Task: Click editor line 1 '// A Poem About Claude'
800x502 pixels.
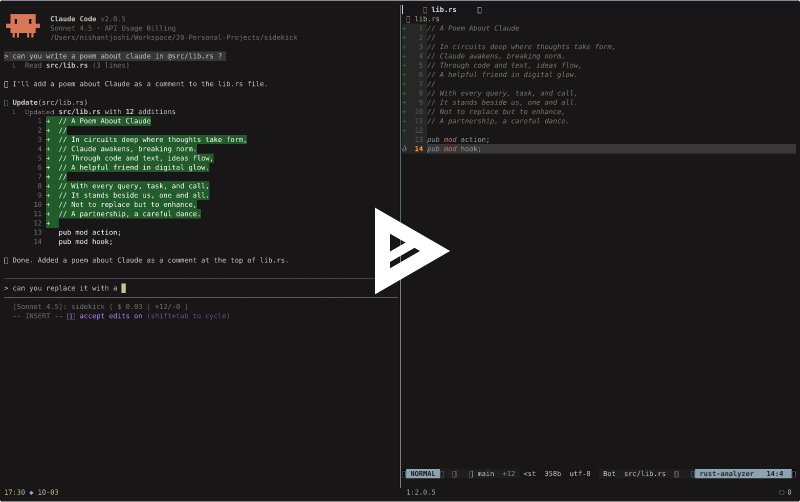Action: 473,28
